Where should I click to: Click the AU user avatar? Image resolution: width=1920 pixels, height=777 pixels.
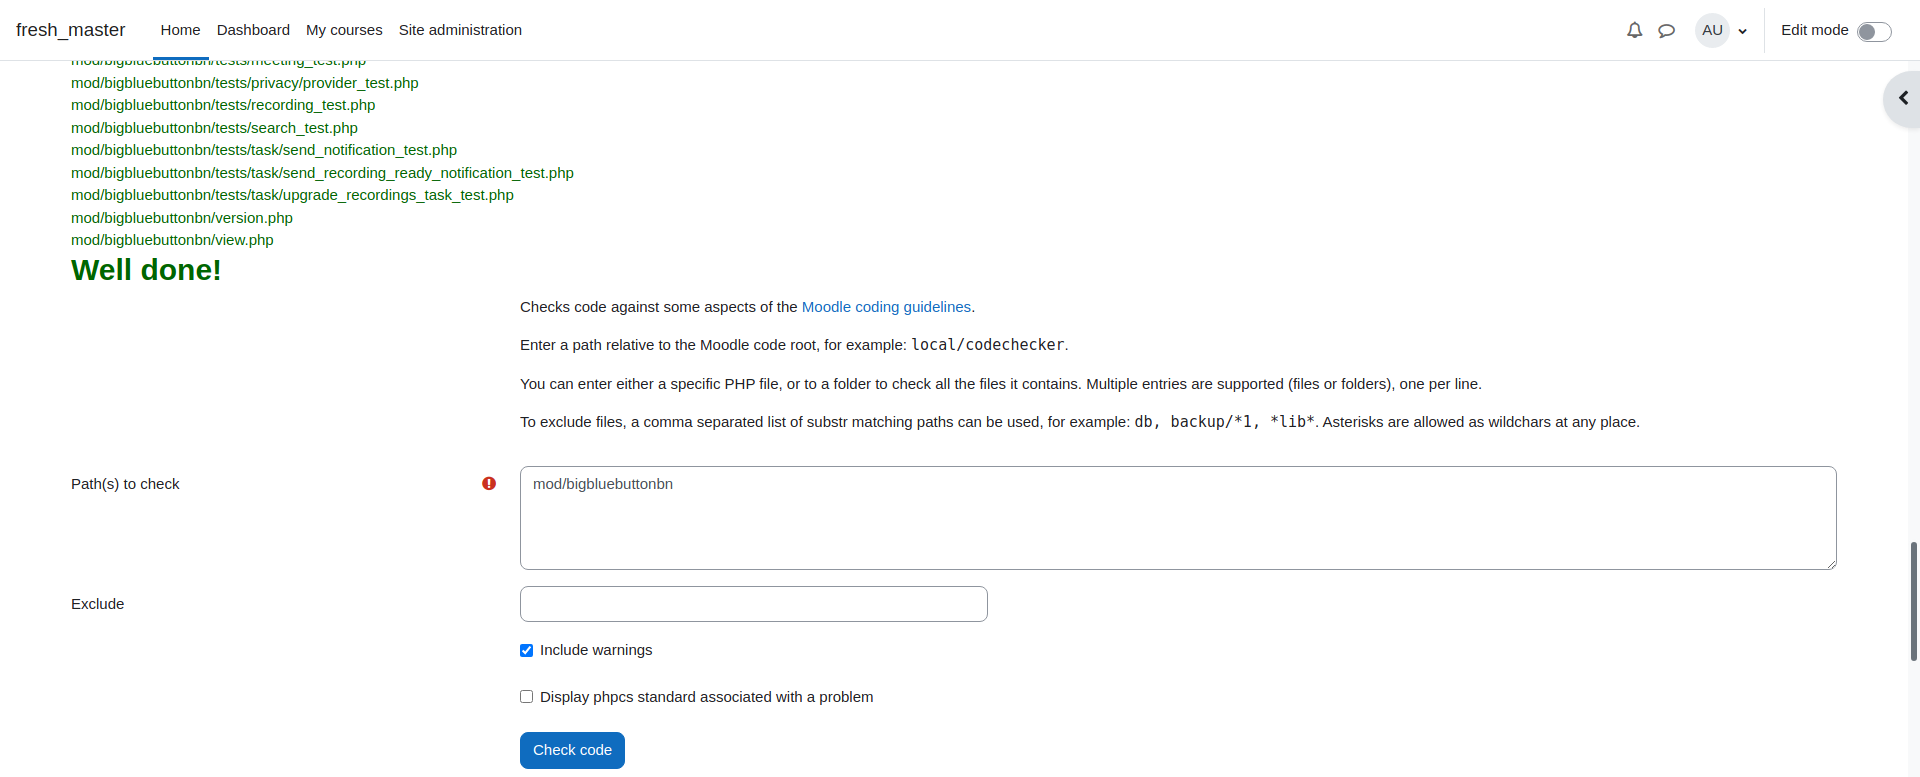tap(1712, 30)
